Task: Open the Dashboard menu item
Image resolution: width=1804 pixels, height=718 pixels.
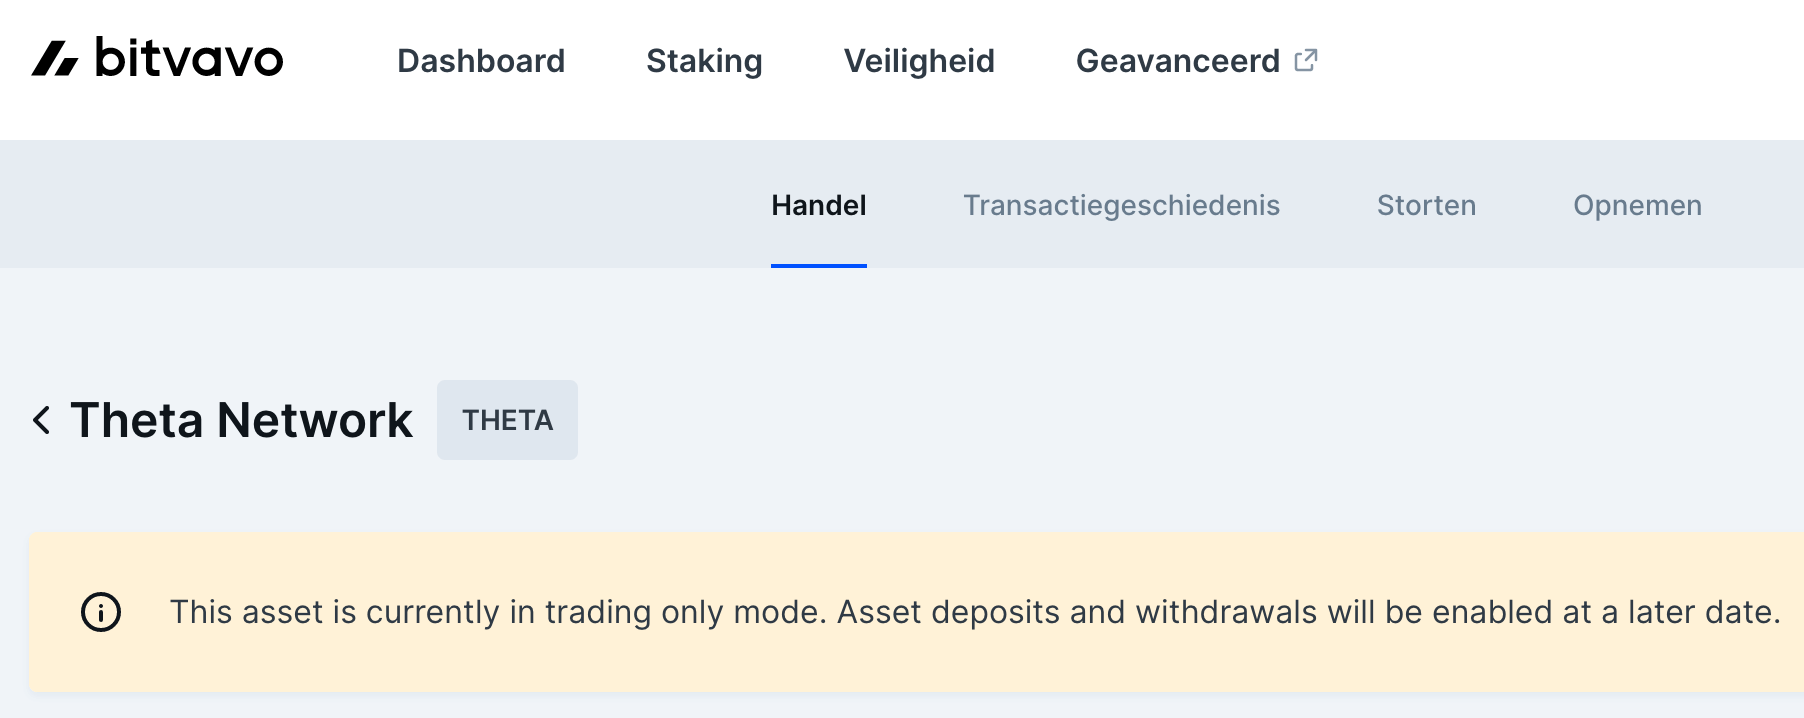Action: 481,60
